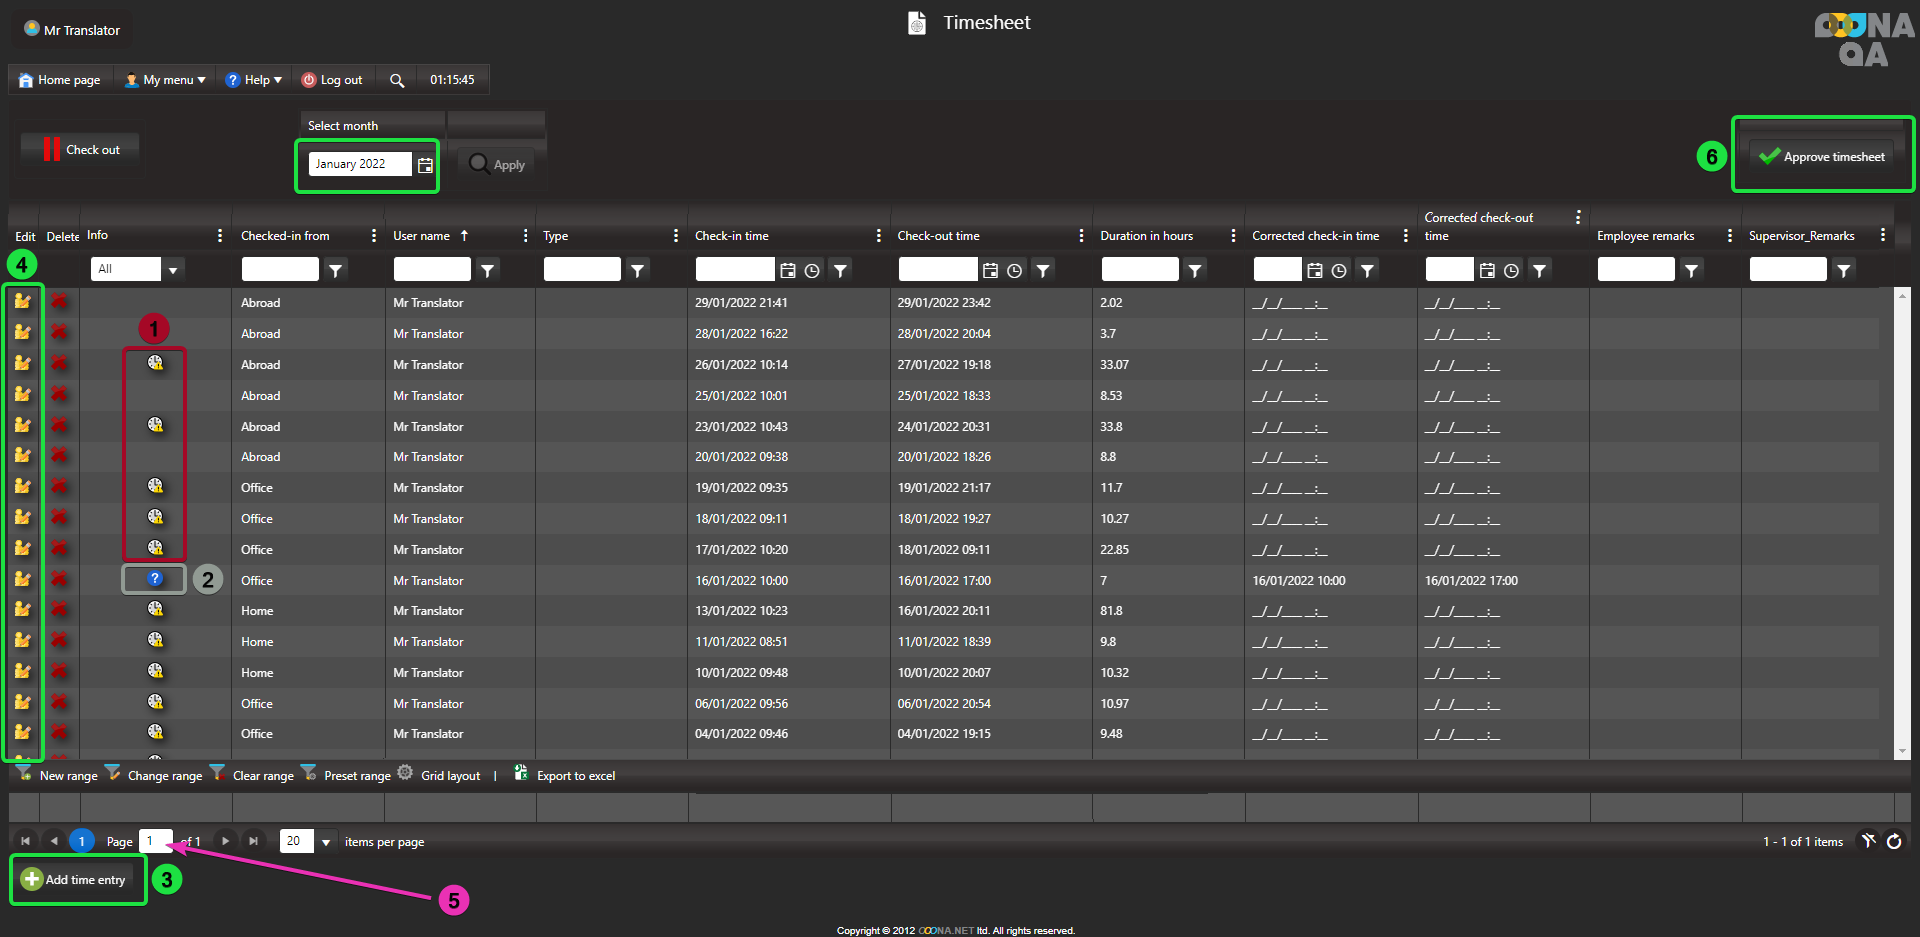1920x937 pixels.
Task: Click the search magnifier in the top menu
Action: (x=397, y=81)
